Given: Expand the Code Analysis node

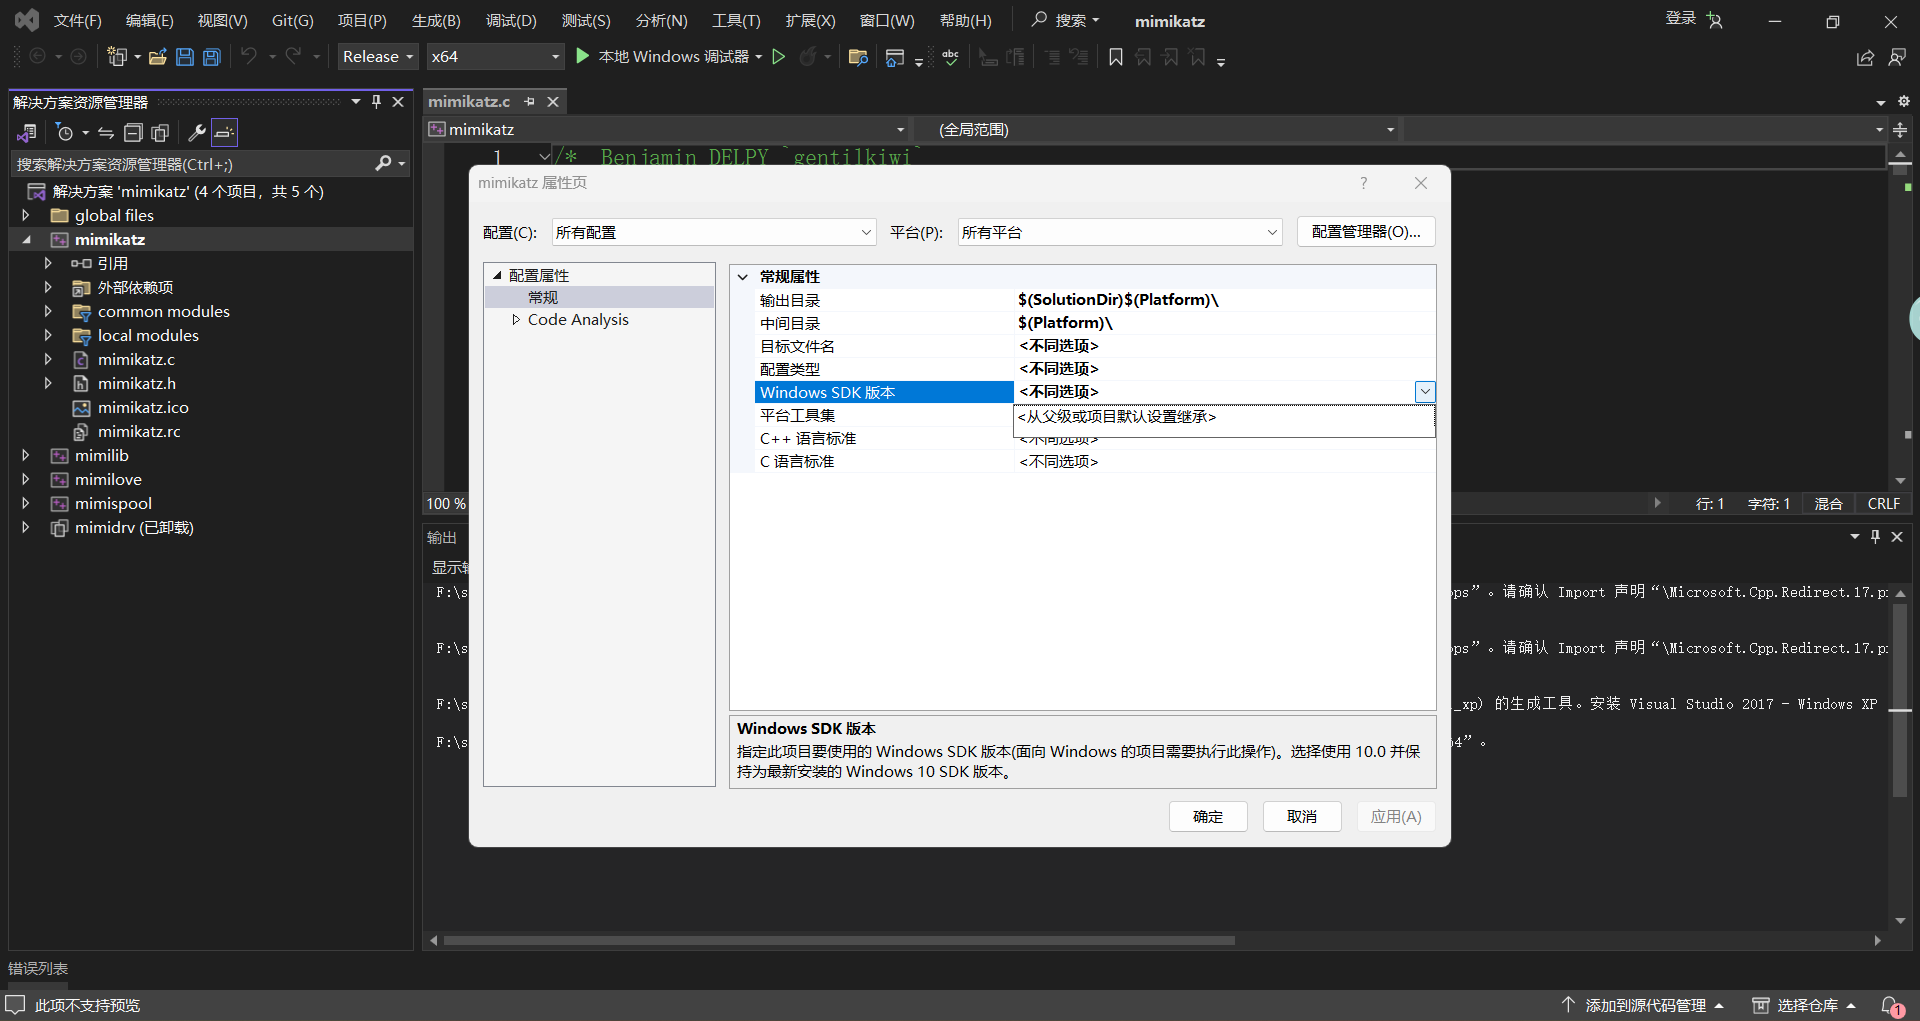Looking at the screenshot, I should pyautogui.click(x=516, y=320).
